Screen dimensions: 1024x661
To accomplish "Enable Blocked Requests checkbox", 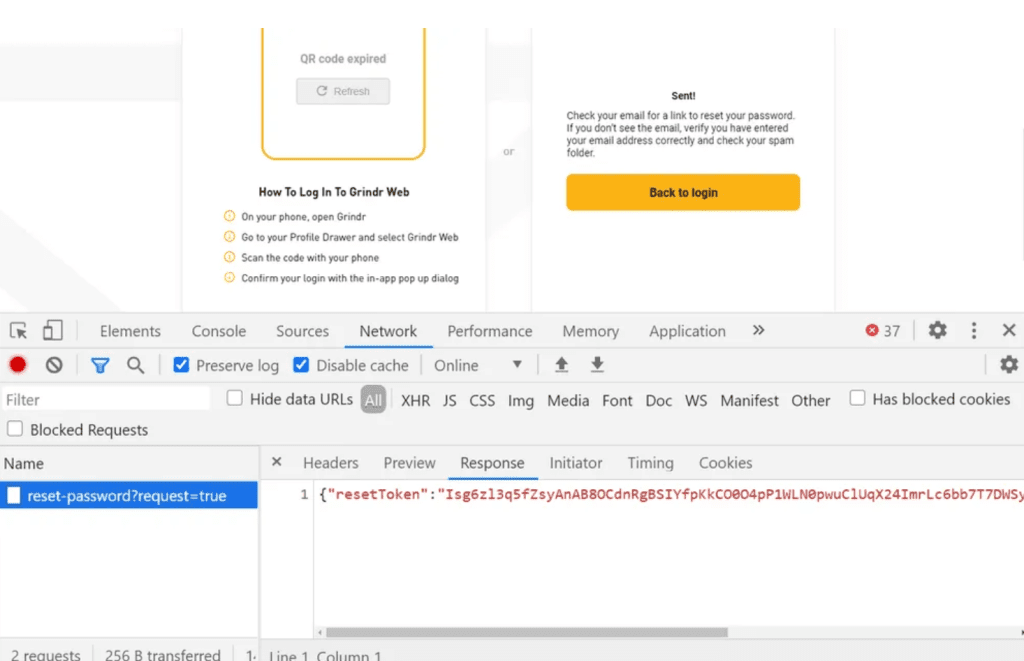I will [x=15, y=428].
